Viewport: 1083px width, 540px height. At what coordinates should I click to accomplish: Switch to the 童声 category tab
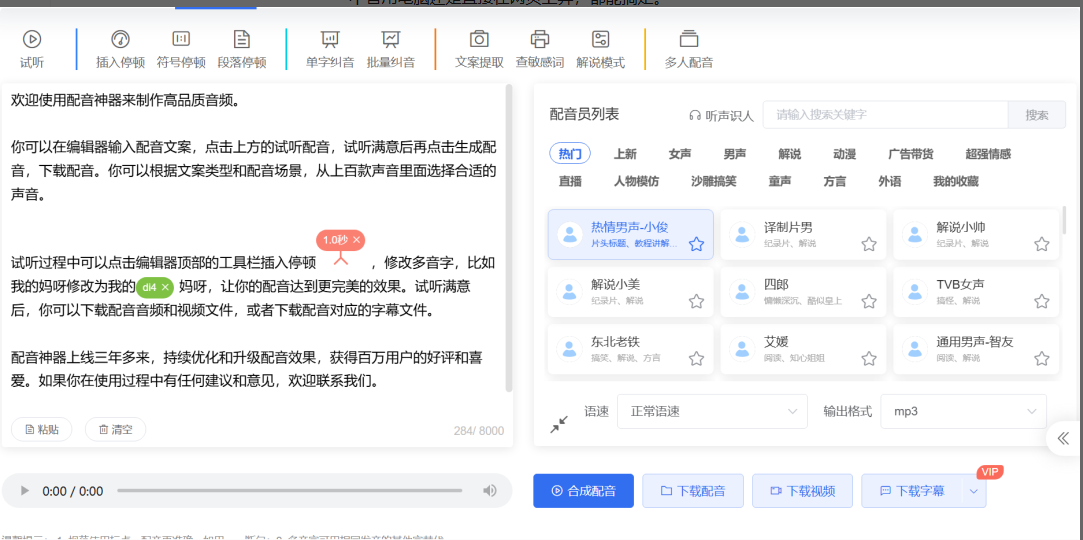tap(780, 182)
